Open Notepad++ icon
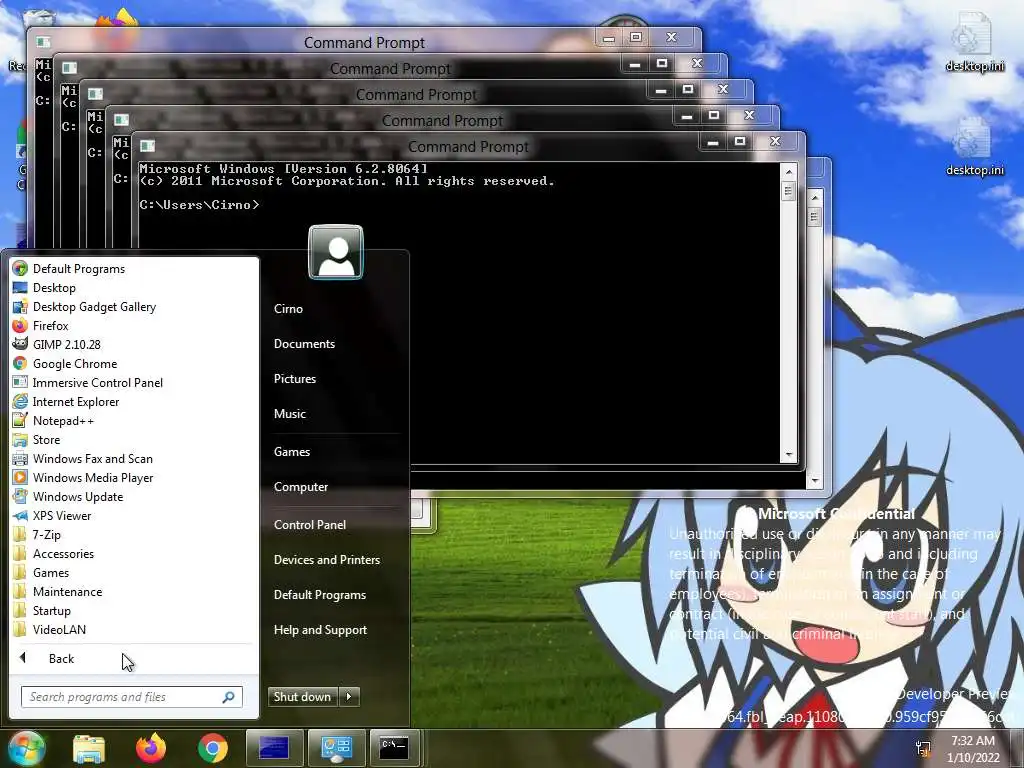This screenshot has width=1024, height=768. point(20,421)
